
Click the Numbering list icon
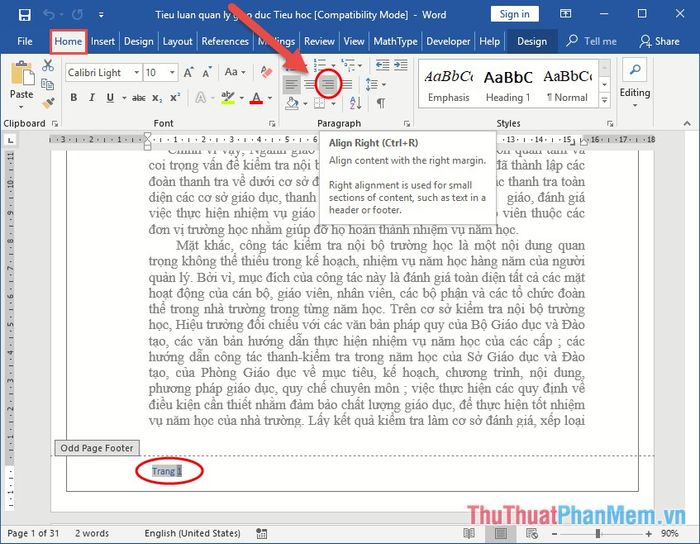322,65
